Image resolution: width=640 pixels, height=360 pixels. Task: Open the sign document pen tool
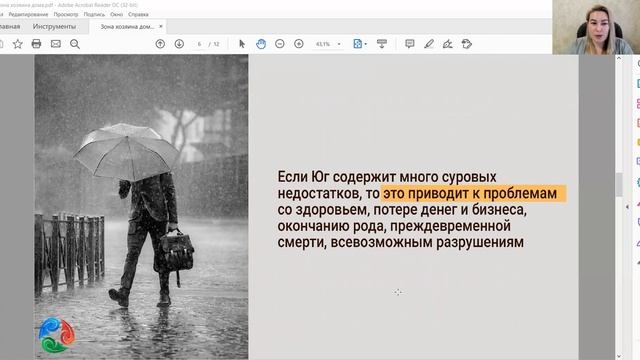coord(448,44)
